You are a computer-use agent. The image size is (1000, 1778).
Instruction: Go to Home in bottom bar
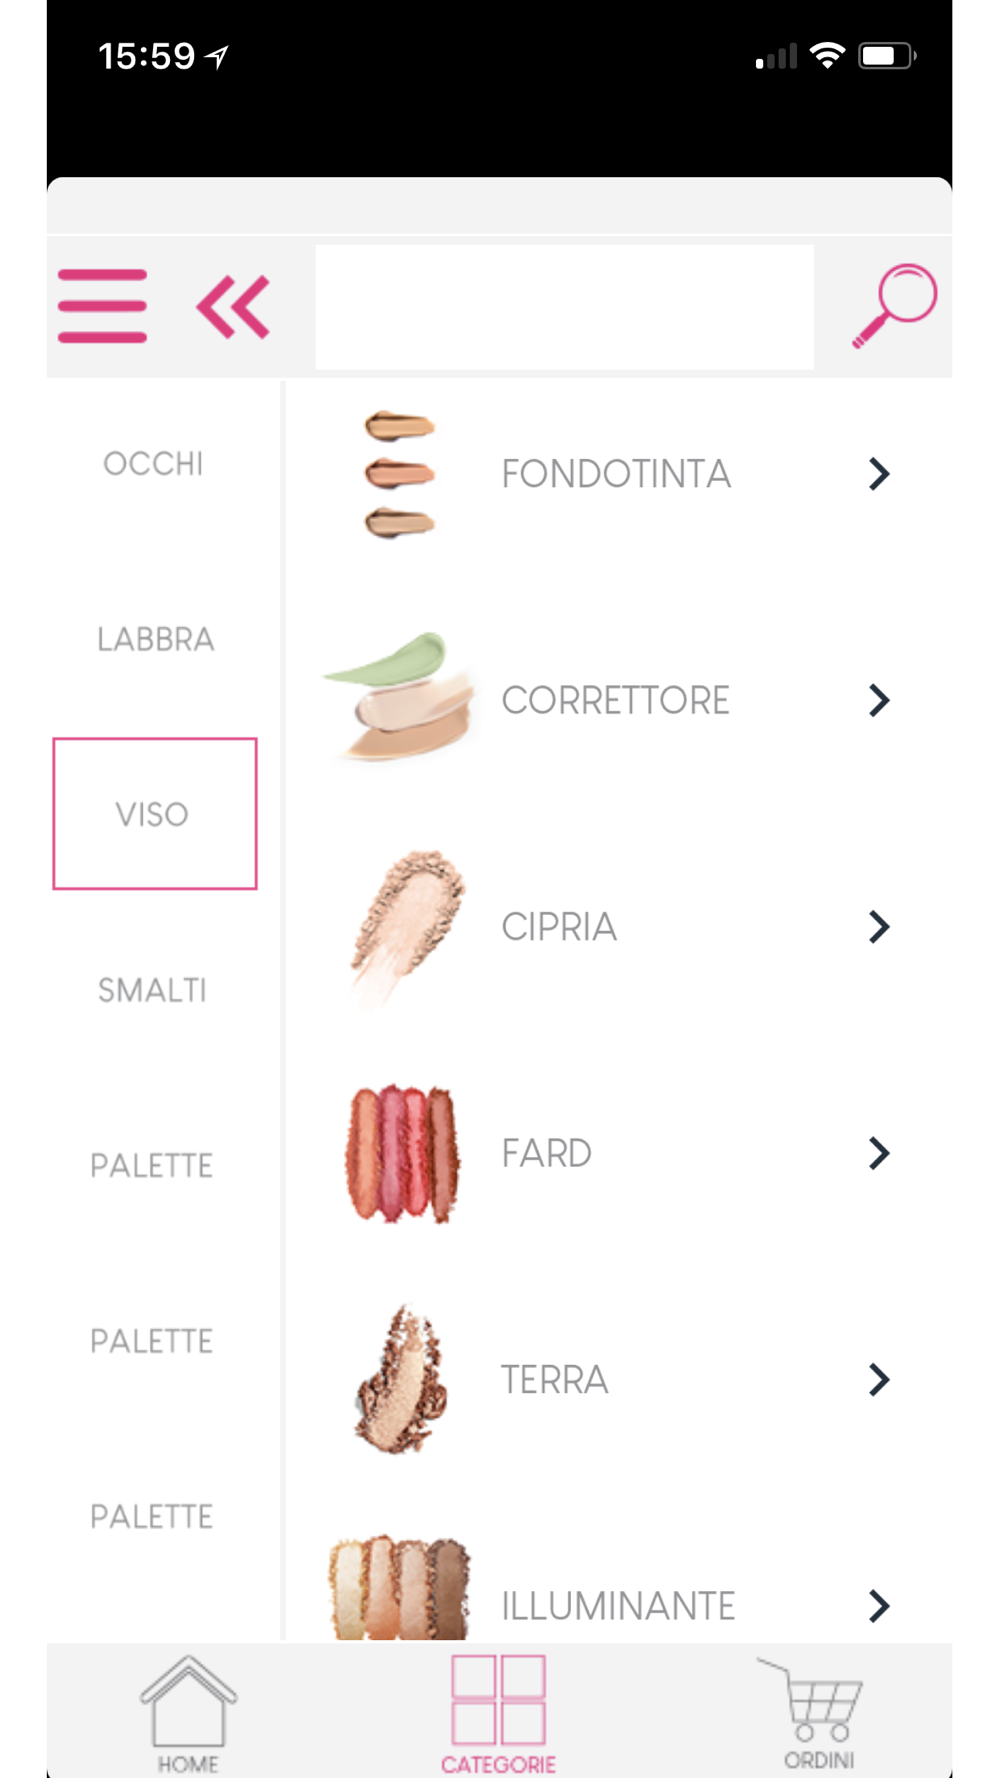188,1712
